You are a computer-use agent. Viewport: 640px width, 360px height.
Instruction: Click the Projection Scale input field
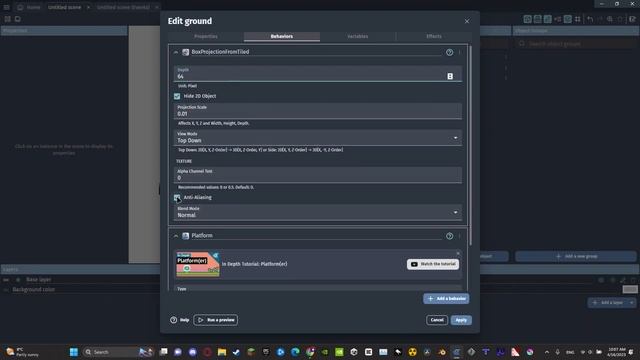(318, 111)
